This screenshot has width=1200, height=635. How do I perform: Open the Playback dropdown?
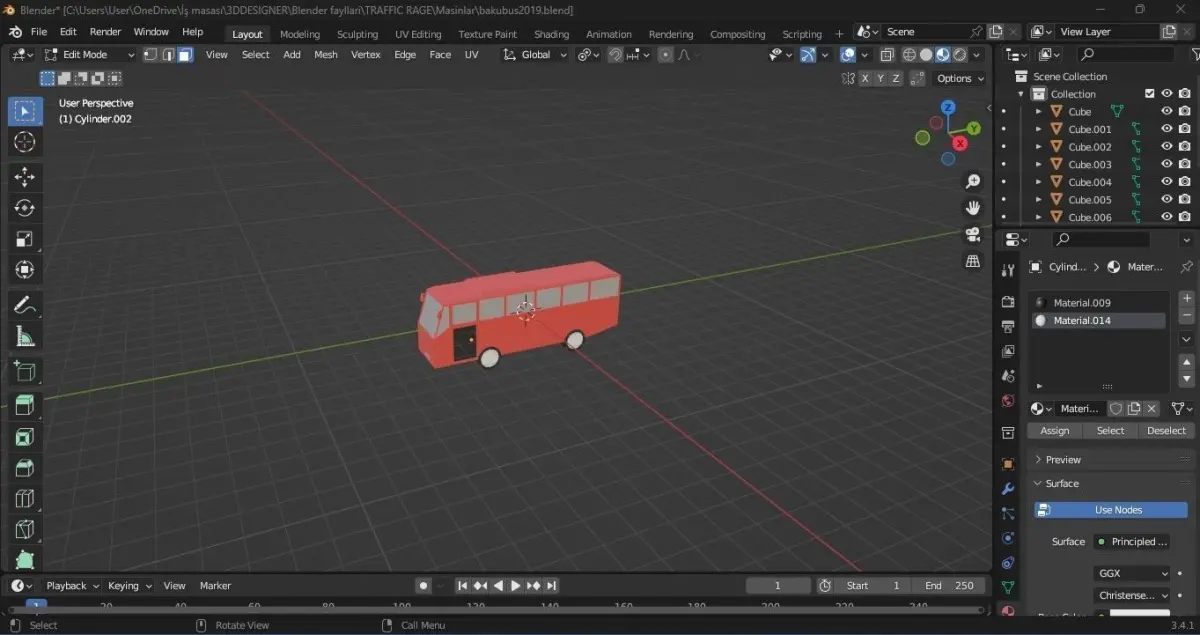click(73, 586)
